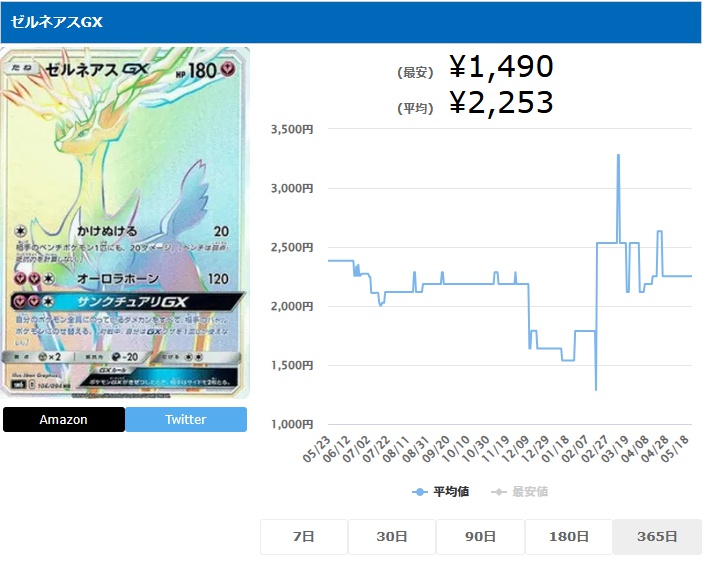This screenshot has height=564, width=703.
Task: Choose the 180日 period tab
Action: click(568, 537)
